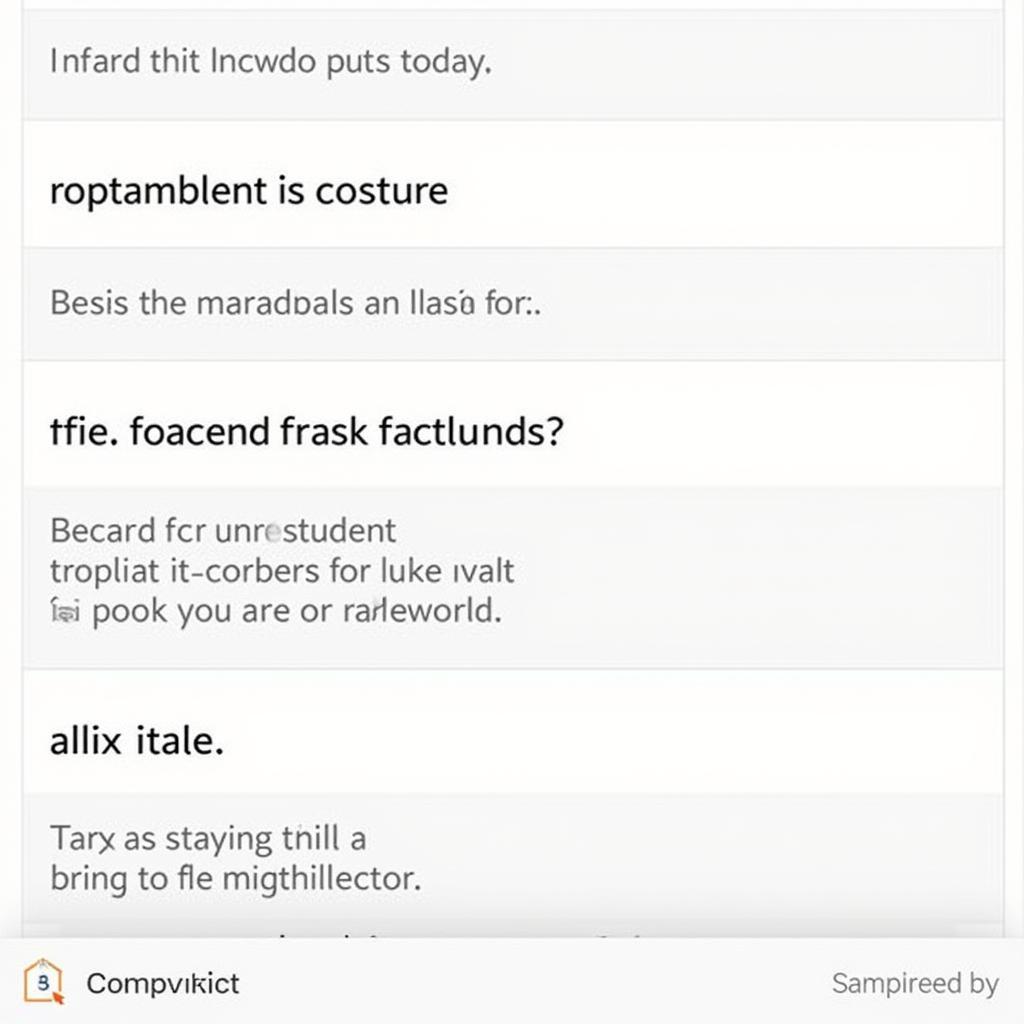
Task: Select the 'Besis the maradpals an llasa for:.' row
Action: (513, 304)
